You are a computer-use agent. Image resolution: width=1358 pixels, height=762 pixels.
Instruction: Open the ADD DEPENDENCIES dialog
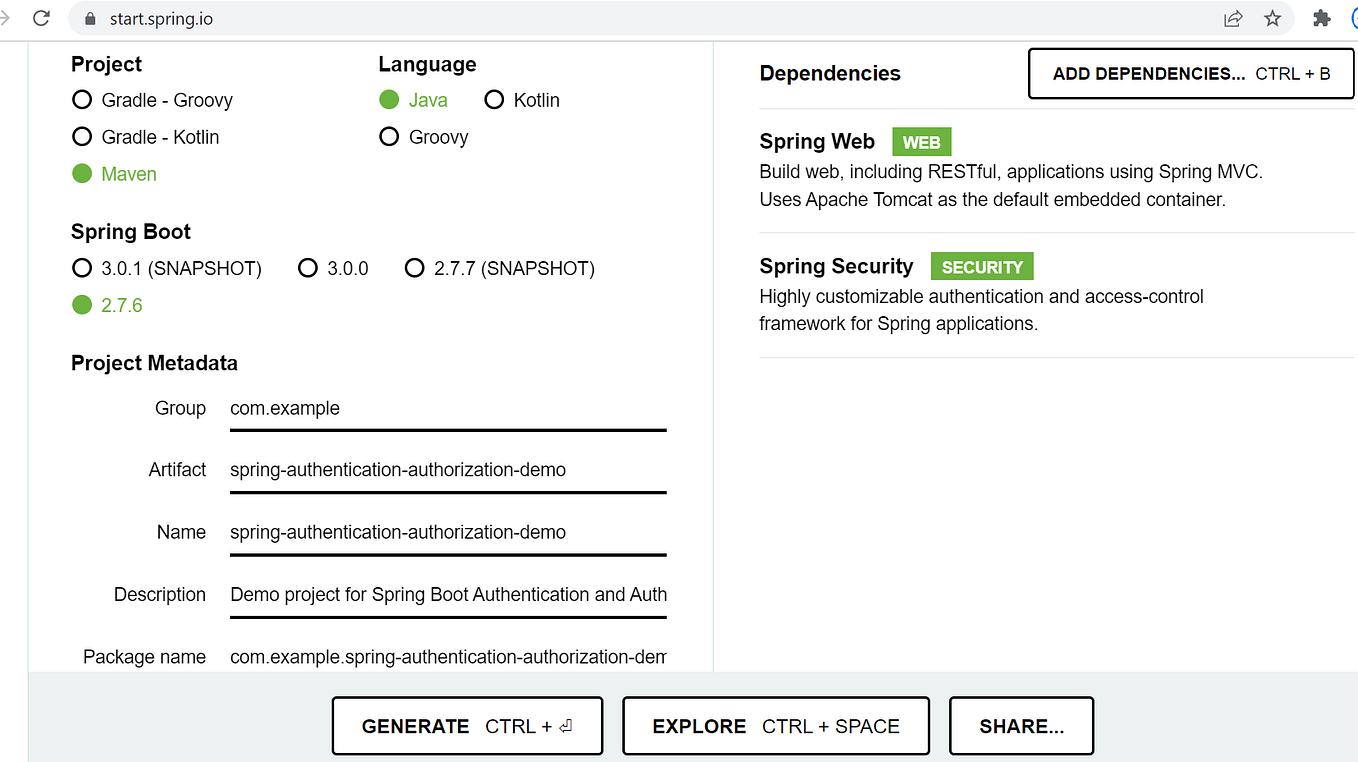click(1190, 73)
